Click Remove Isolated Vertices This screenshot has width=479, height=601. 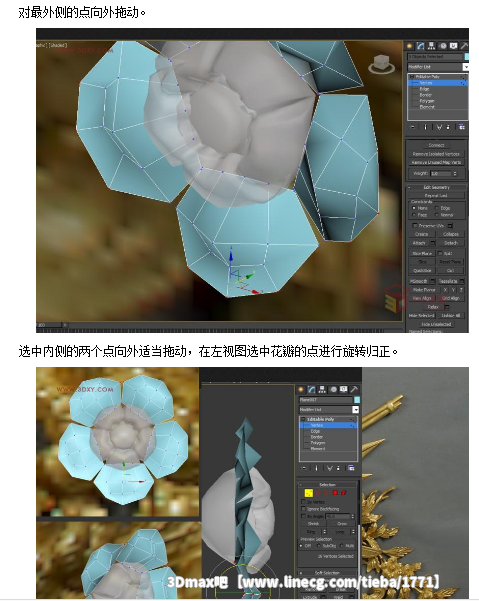coord(436,154)
